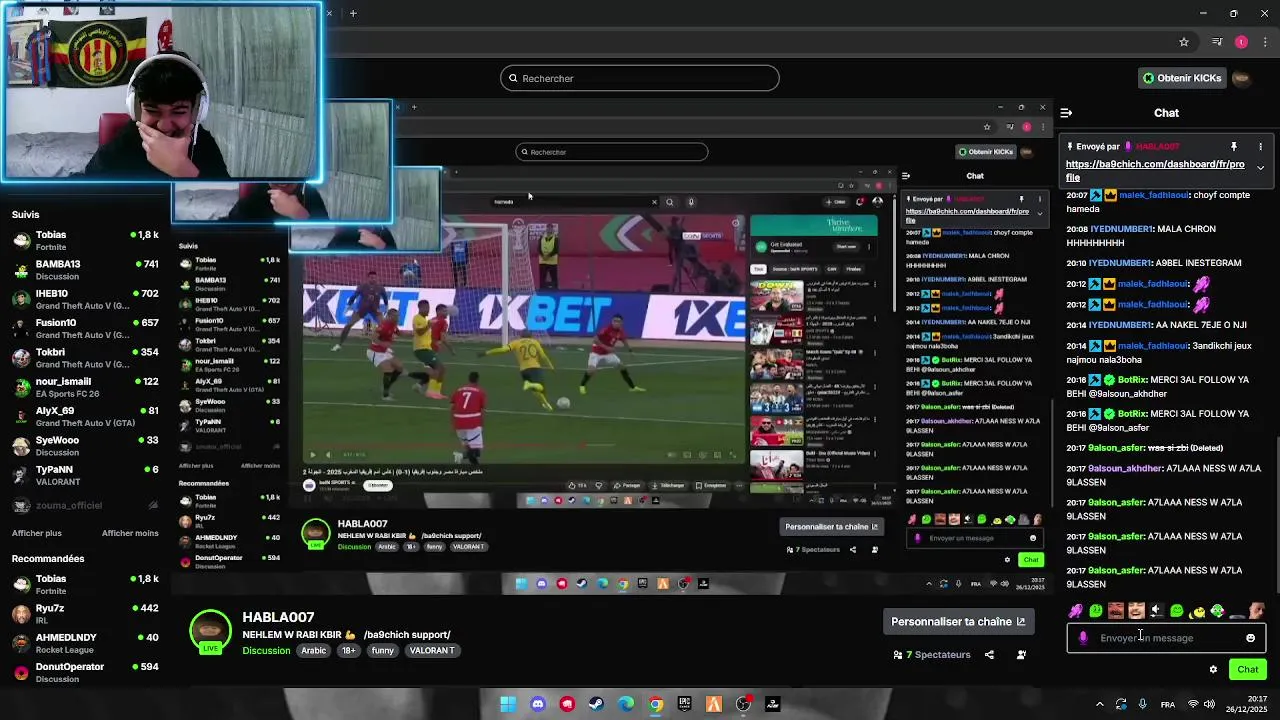Open Ryu7z recommended channel
This screenshot has width=1280, height=720.
[x=85, y=613]
